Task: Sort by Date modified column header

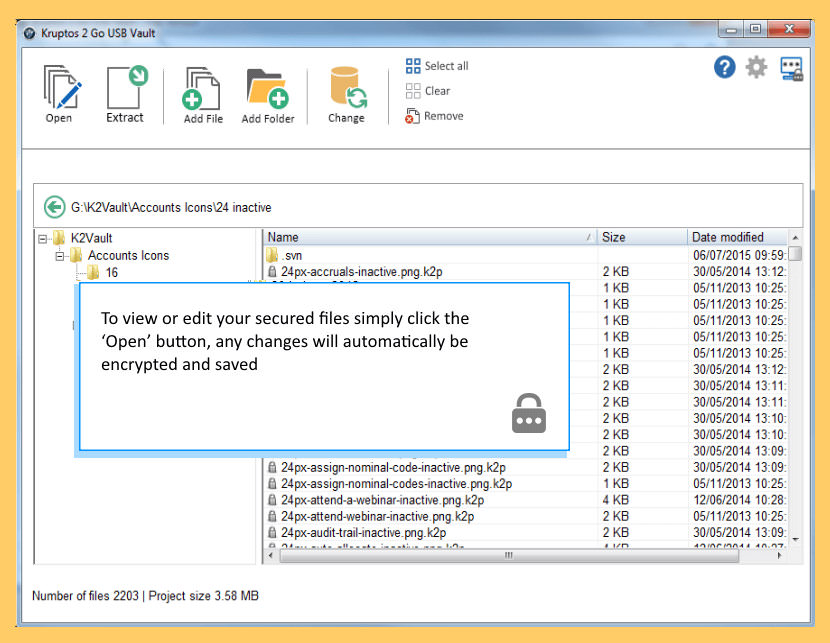Action: click(x=737, y=237)
